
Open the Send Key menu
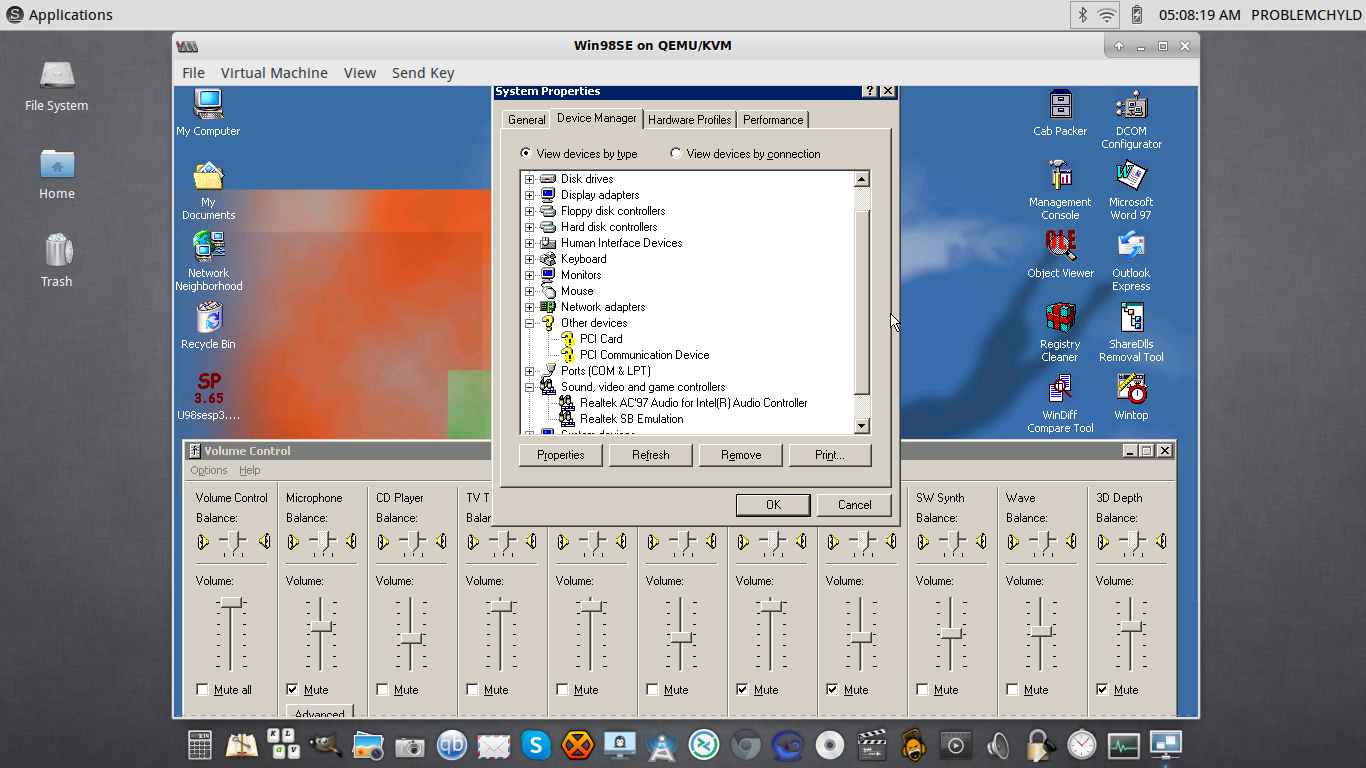tap(423, 73)
